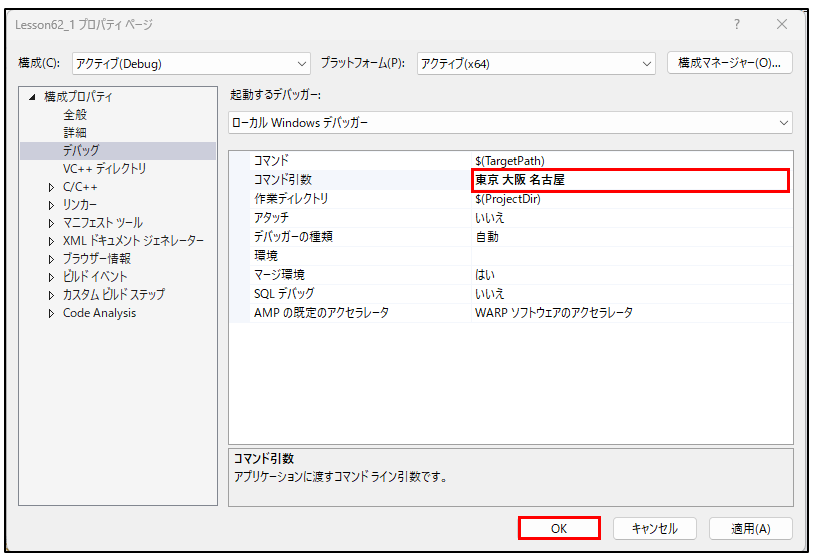This screenshot has height=558, width=816.
Task: Click the コマンド引数 value field
Action: [630, 180]
